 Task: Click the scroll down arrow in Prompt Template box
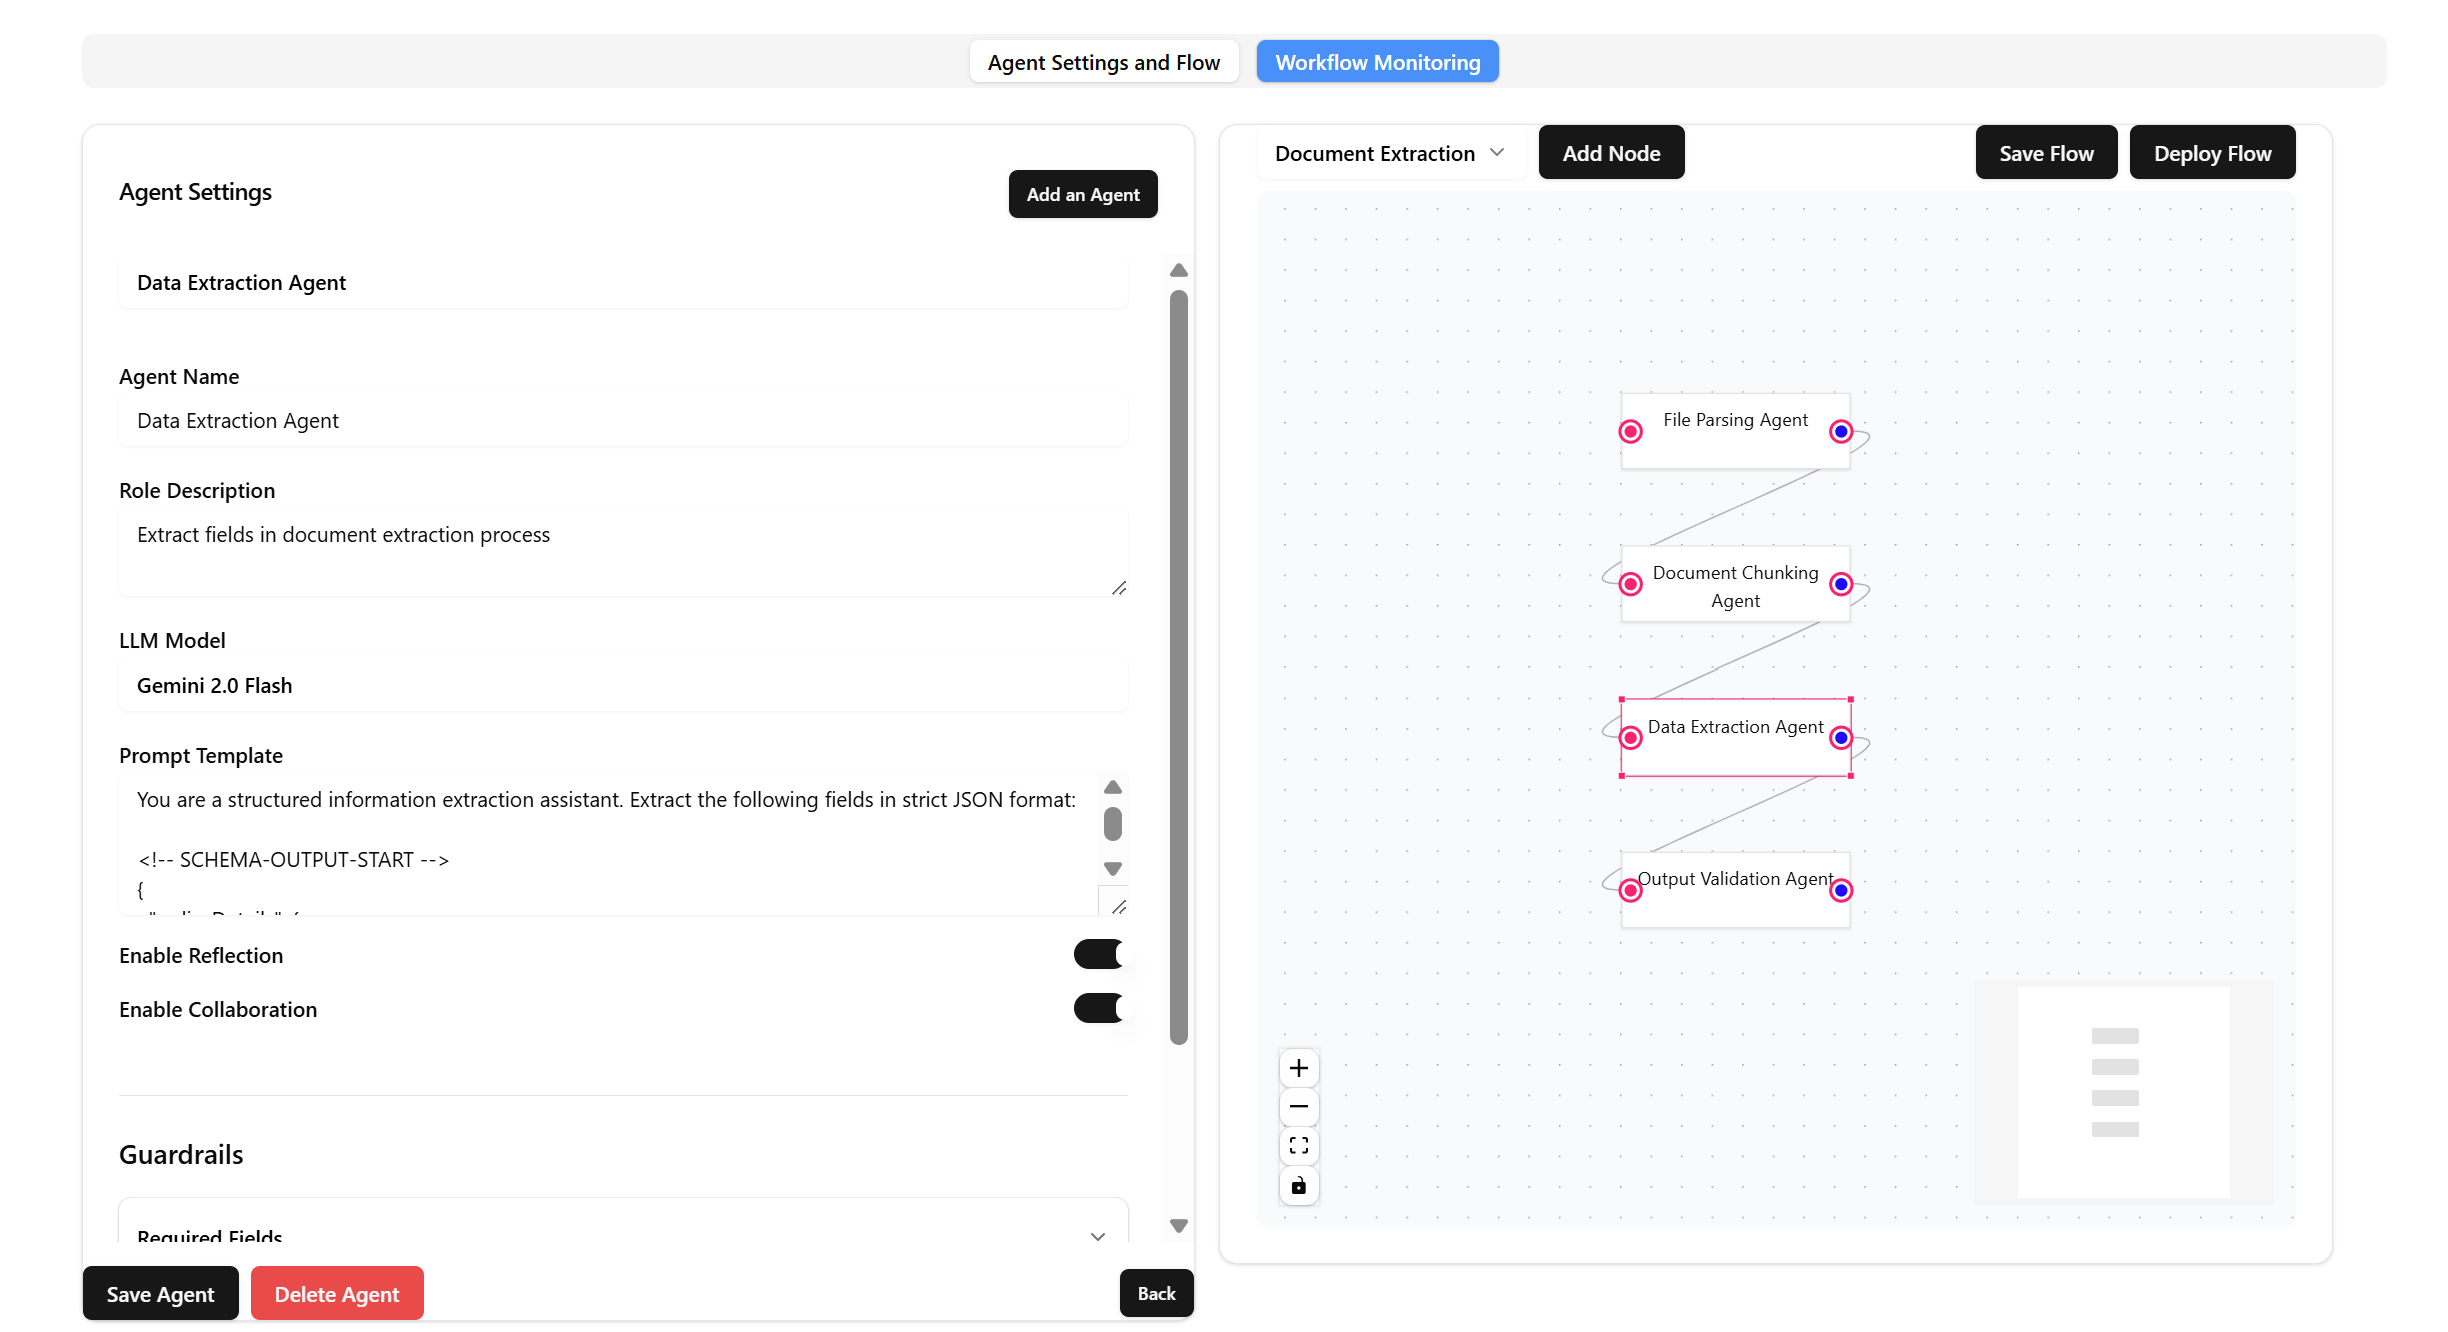1112,869
